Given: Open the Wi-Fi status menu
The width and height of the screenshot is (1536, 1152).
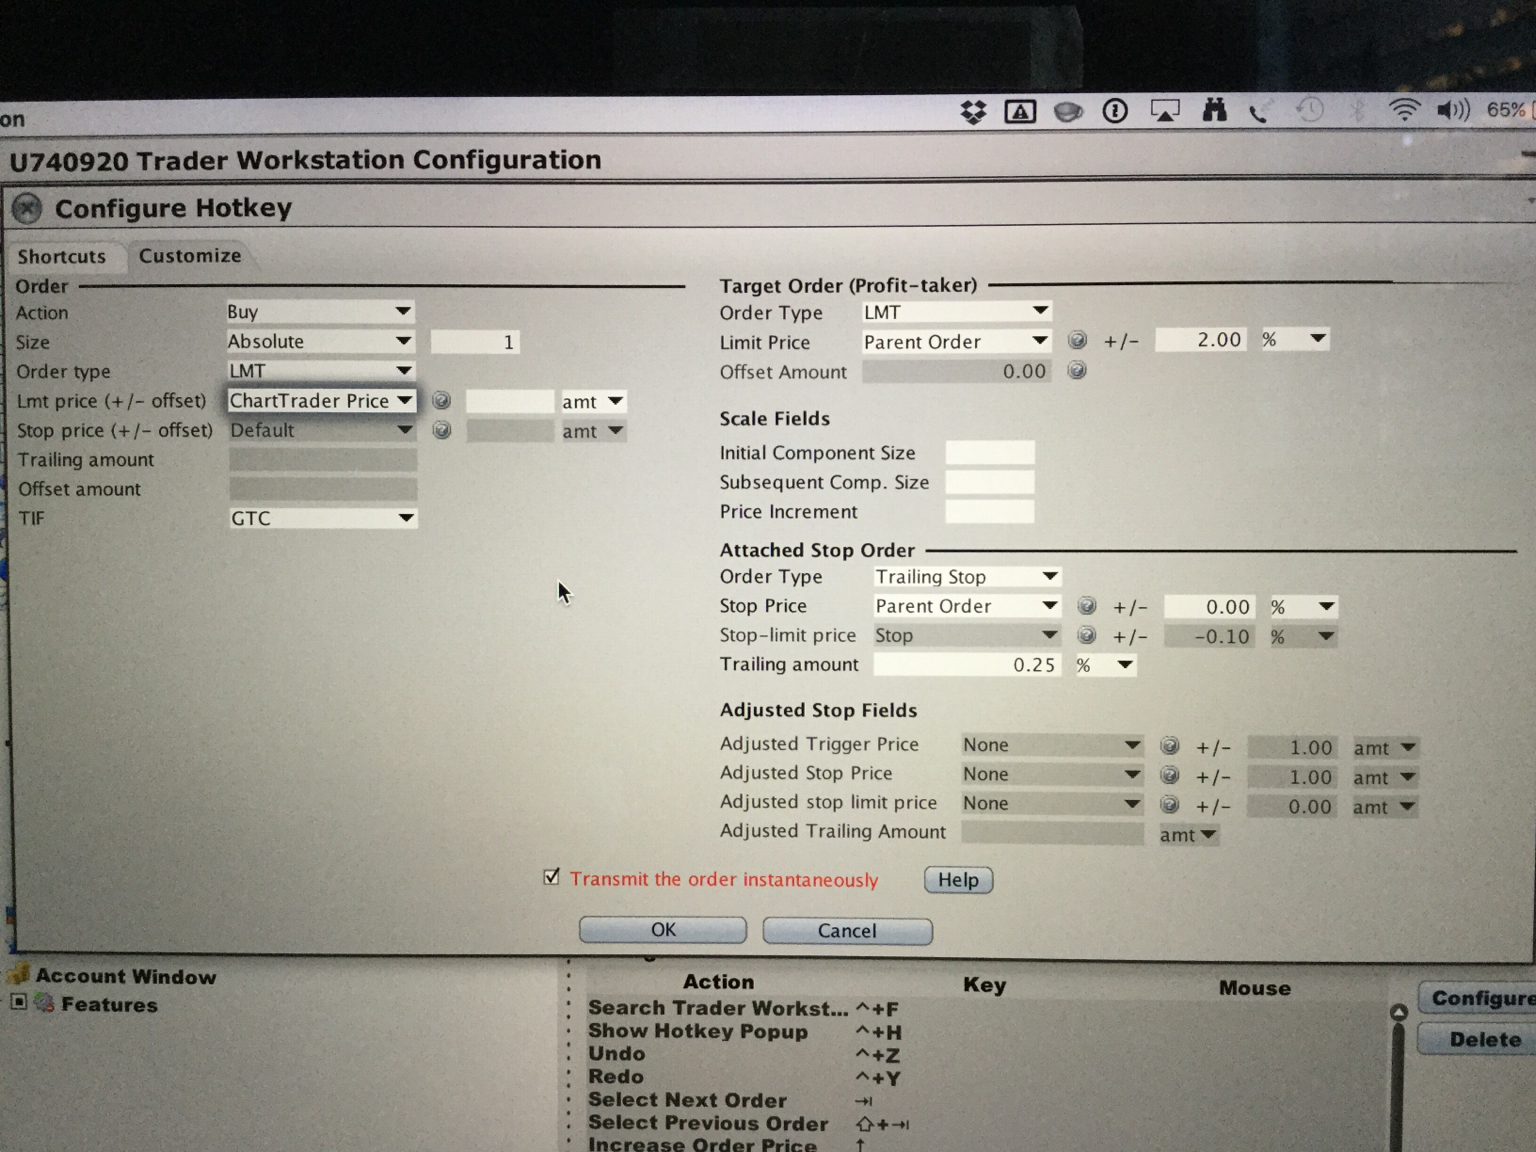Looking at the screenshot, I should (1404, 110).
